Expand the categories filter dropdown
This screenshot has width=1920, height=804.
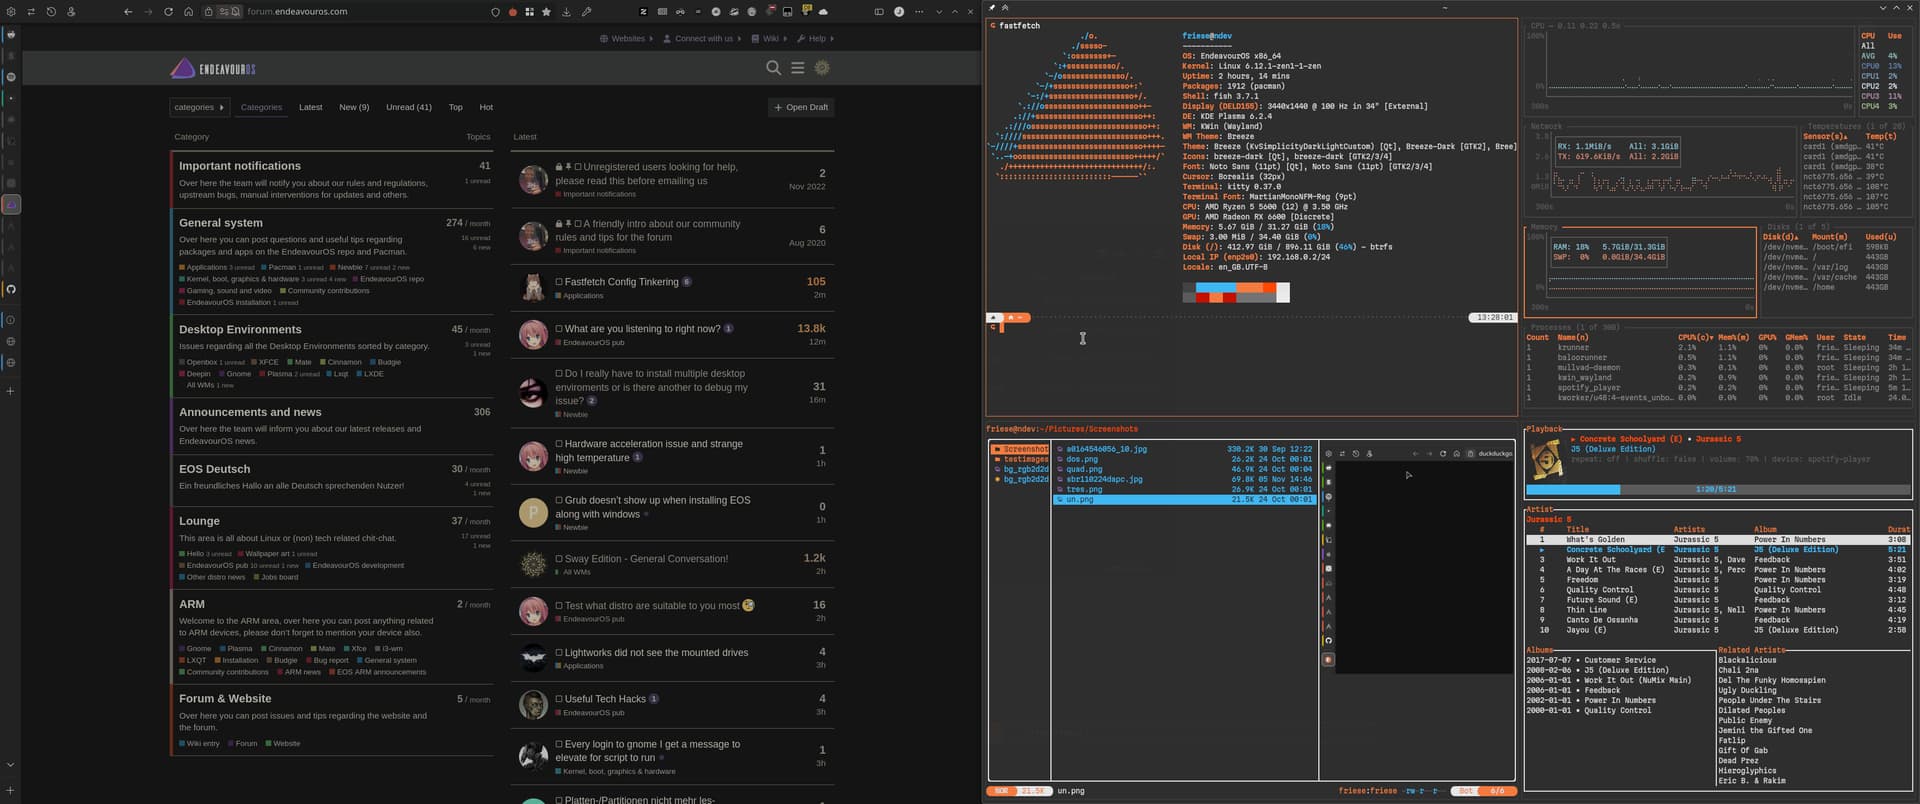tap(199, 107)
